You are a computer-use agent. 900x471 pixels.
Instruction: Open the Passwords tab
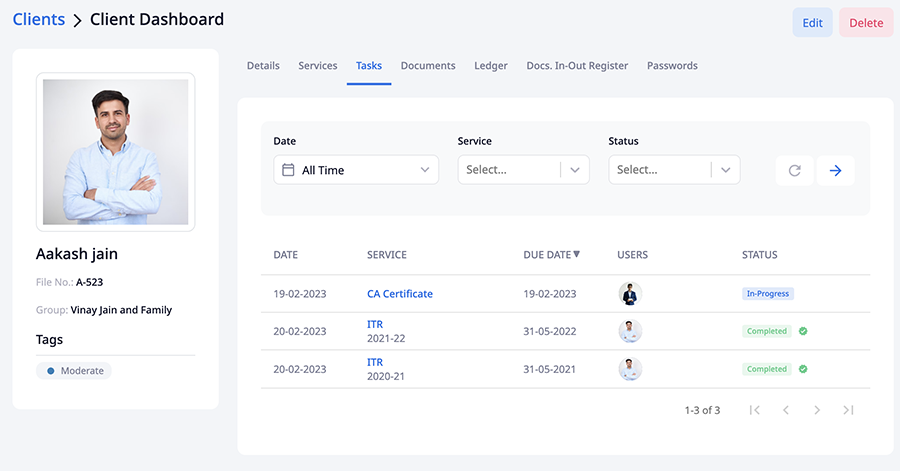672,66
